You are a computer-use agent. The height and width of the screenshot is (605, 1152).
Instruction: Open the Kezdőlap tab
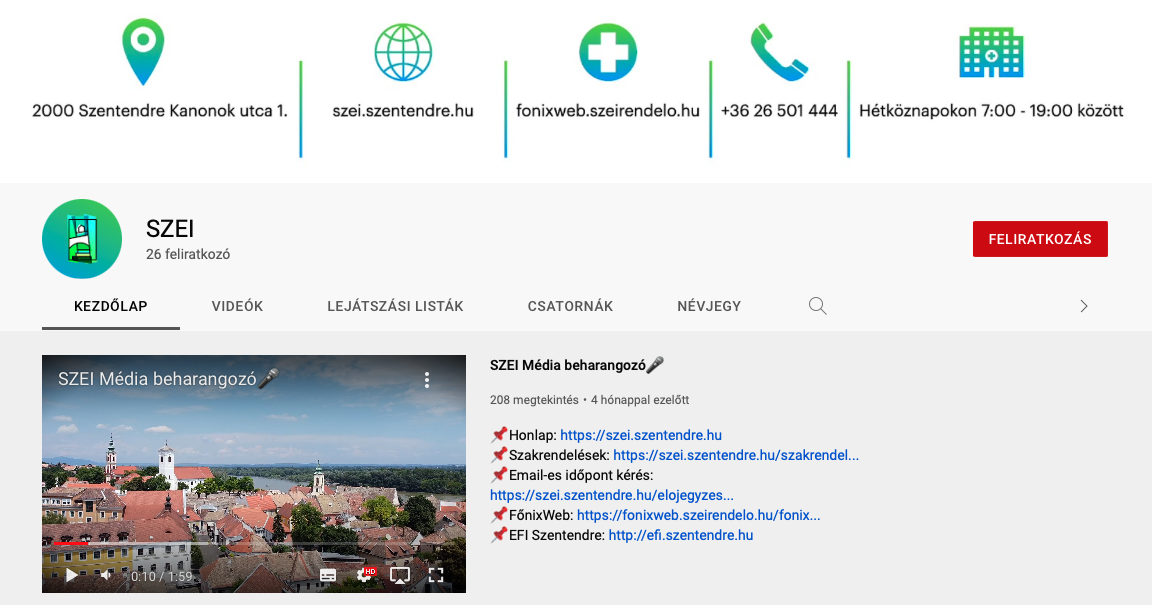pyautogui.click(x=111, y=306)
